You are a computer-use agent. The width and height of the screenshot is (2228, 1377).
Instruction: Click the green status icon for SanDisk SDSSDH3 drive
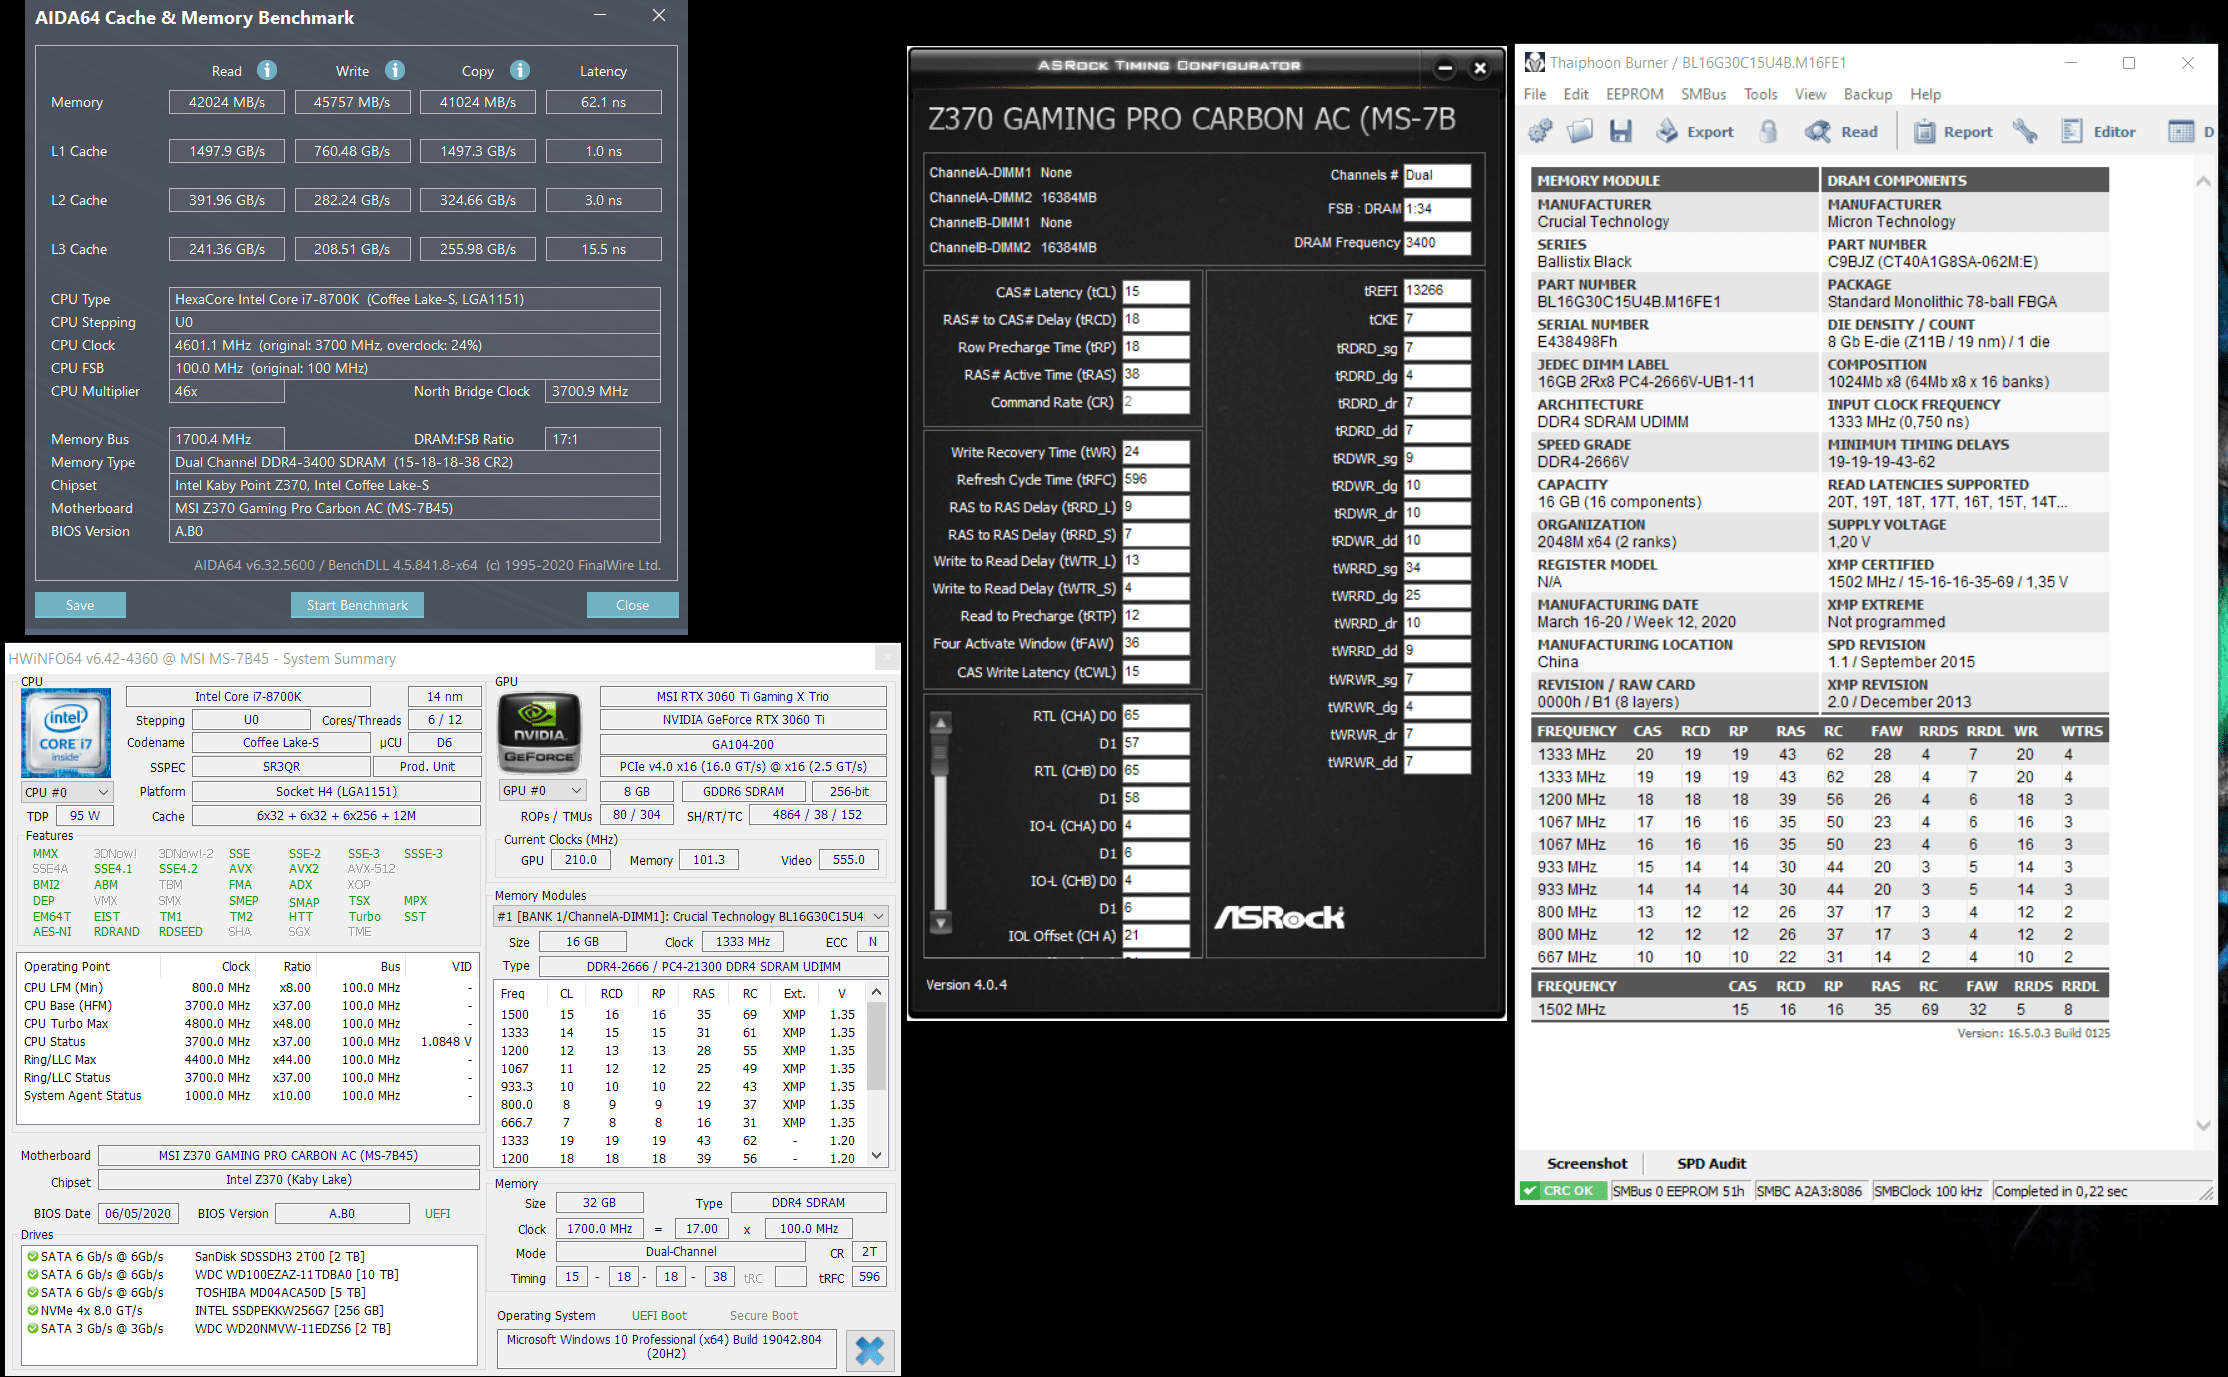[32, 1256]
